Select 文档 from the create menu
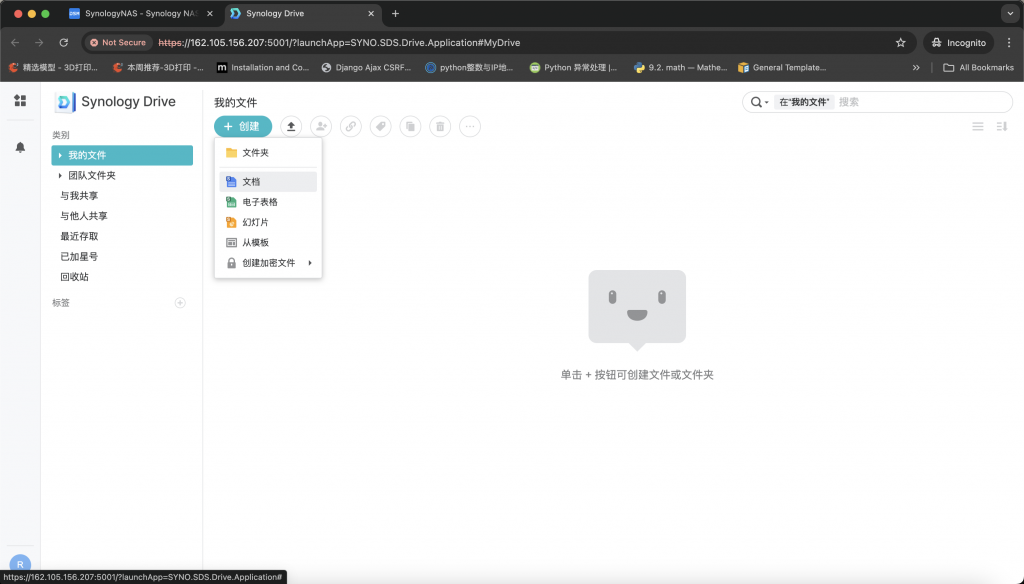Screen dimensions: 1024x584 click(x=251, y=182)
